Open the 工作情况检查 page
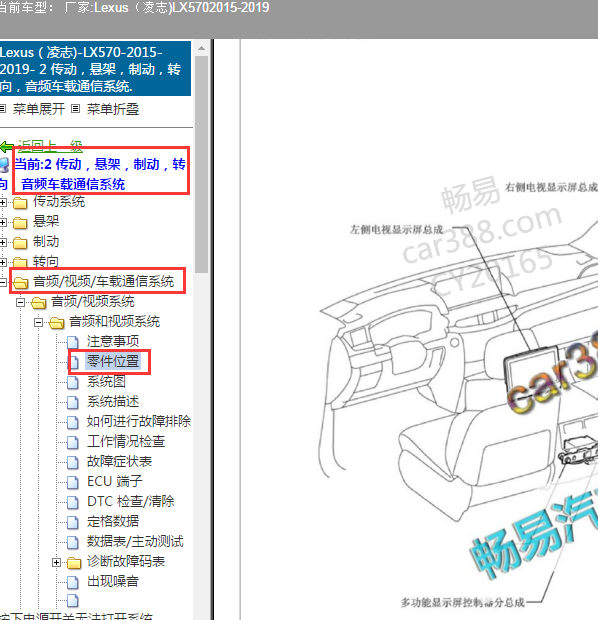This screenshot has height=620, width=598. [x=126, y=441]
